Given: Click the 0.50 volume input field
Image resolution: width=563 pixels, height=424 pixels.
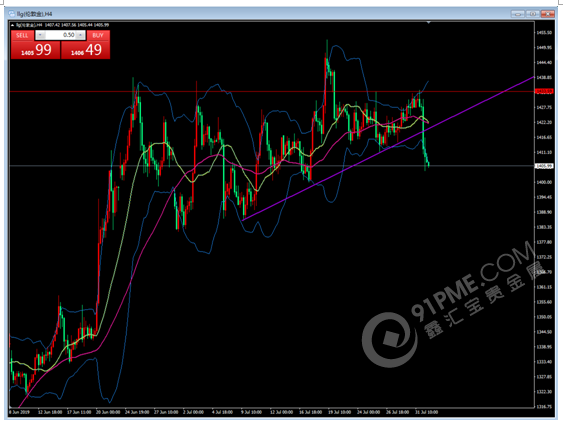Looking at the screenshot, I should point(60,35).
